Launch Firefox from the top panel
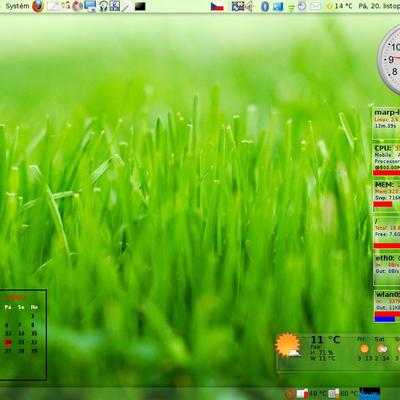The width and height of the screenshot is (400, 400). point(38,6)
